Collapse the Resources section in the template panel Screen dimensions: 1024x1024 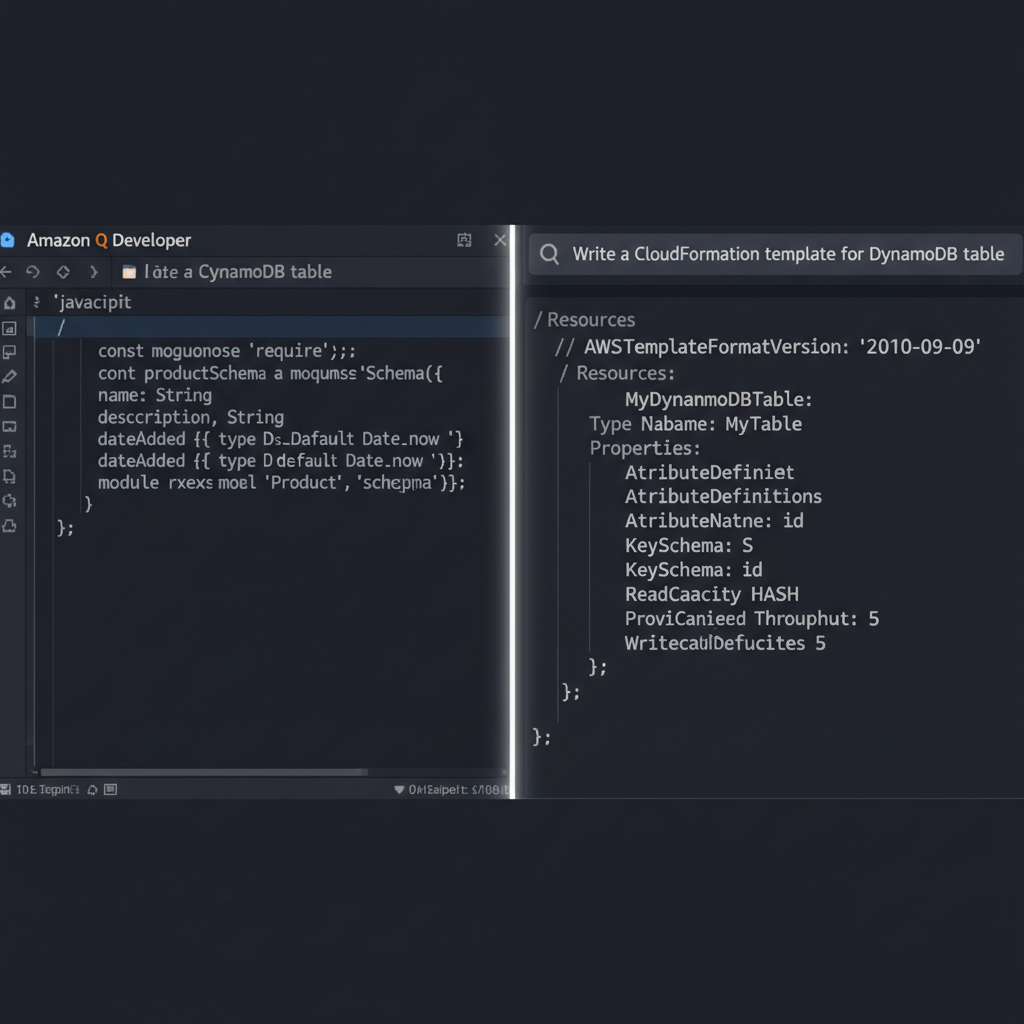[x=538, y=320]
